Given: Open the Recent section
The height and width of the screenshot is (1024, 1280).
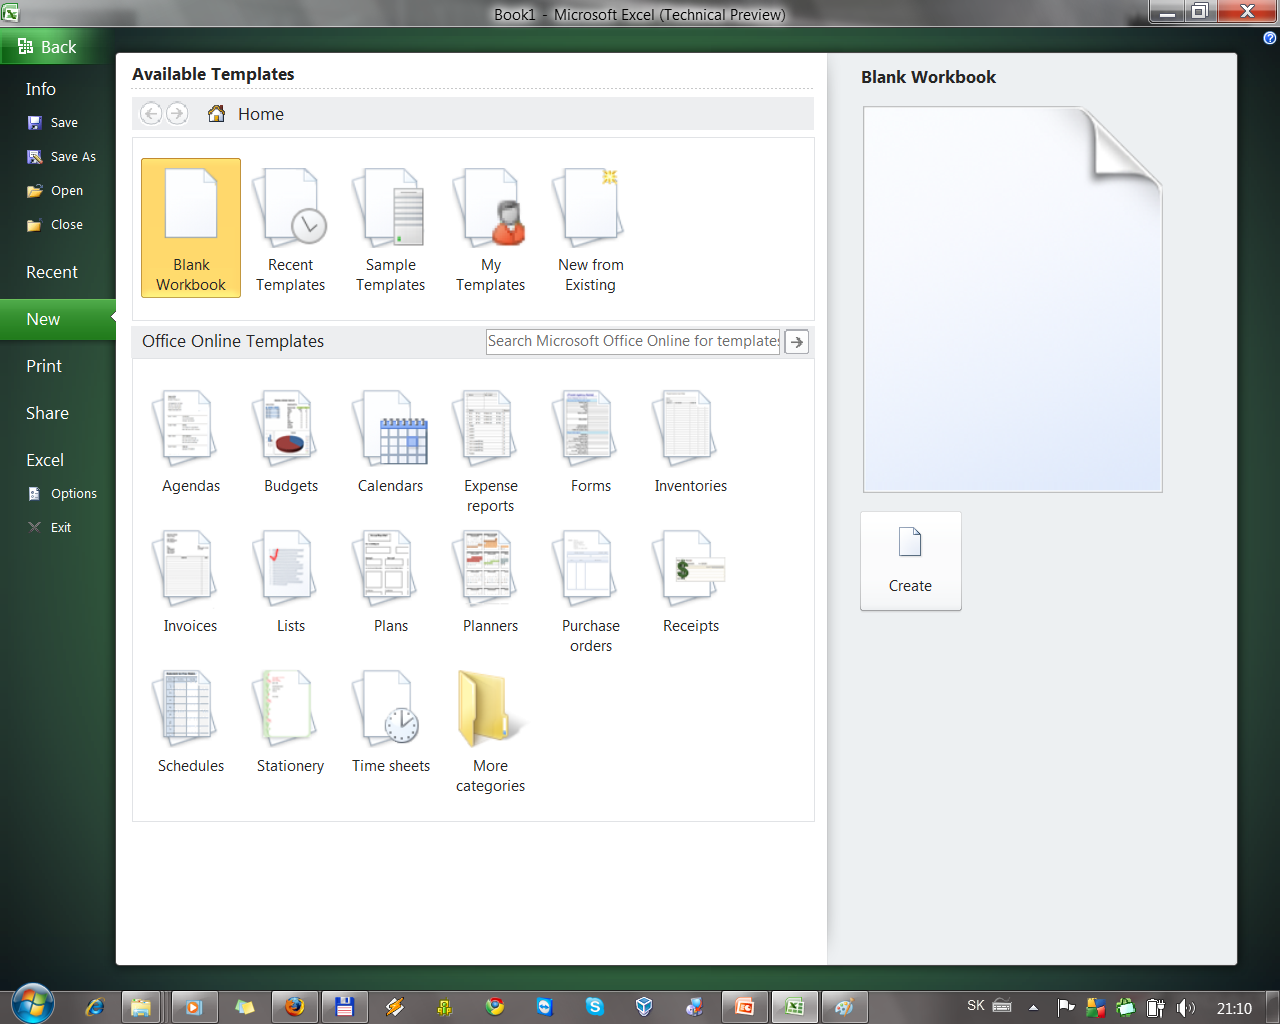Looking at the screenshot, I should pyautogui.click(x=52, y=272).
